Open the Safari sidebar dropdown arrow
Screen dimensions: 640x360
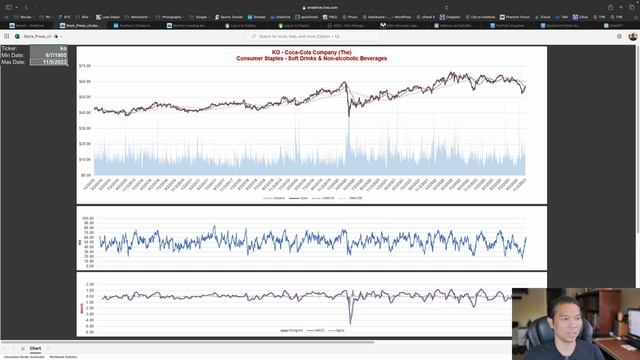(x=16, y=7)
